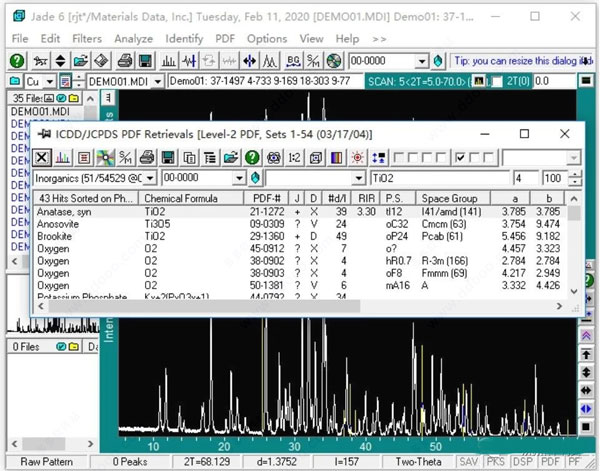The image size is (600, 471).
Task: Click the eraser icon in main toolbar
Action: click(x=101, y=61)
